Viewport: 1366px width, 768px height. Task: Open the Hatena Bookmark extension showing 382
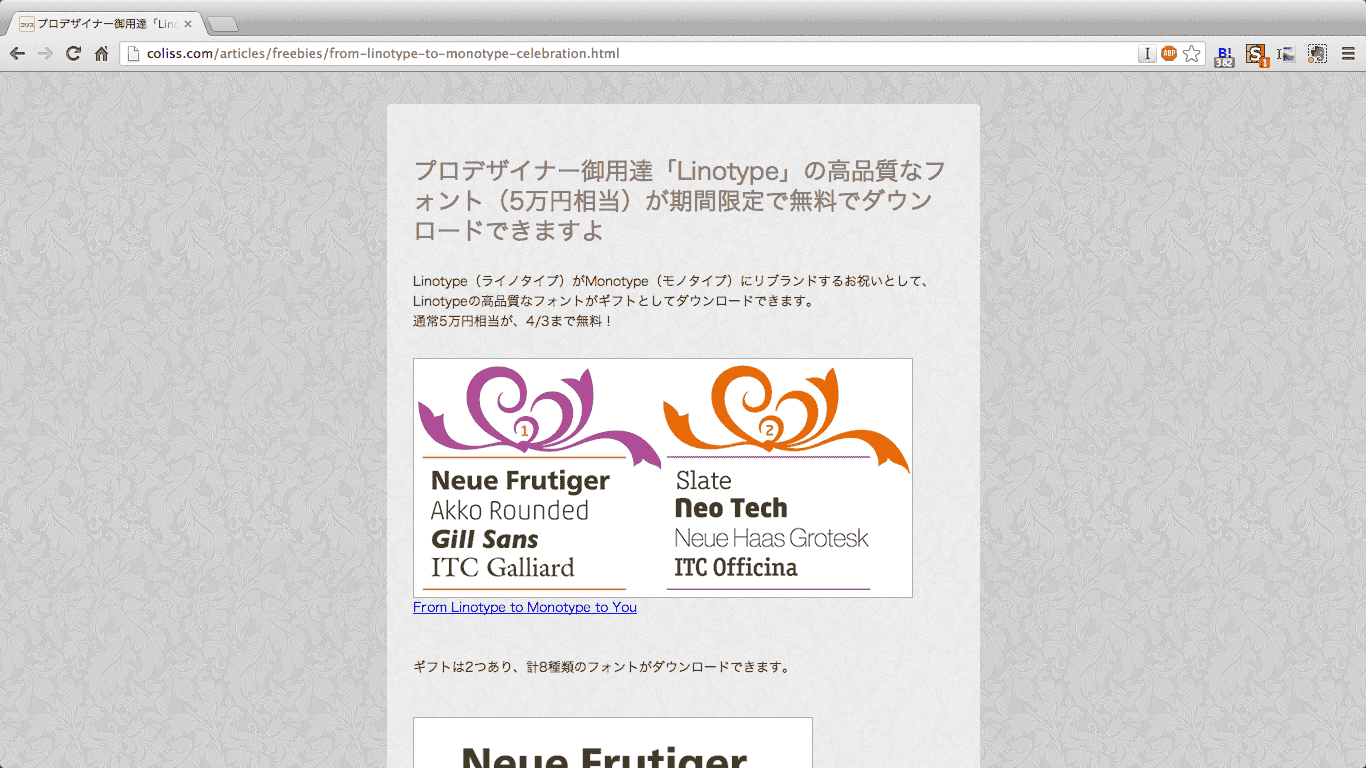click(1224, 55)
